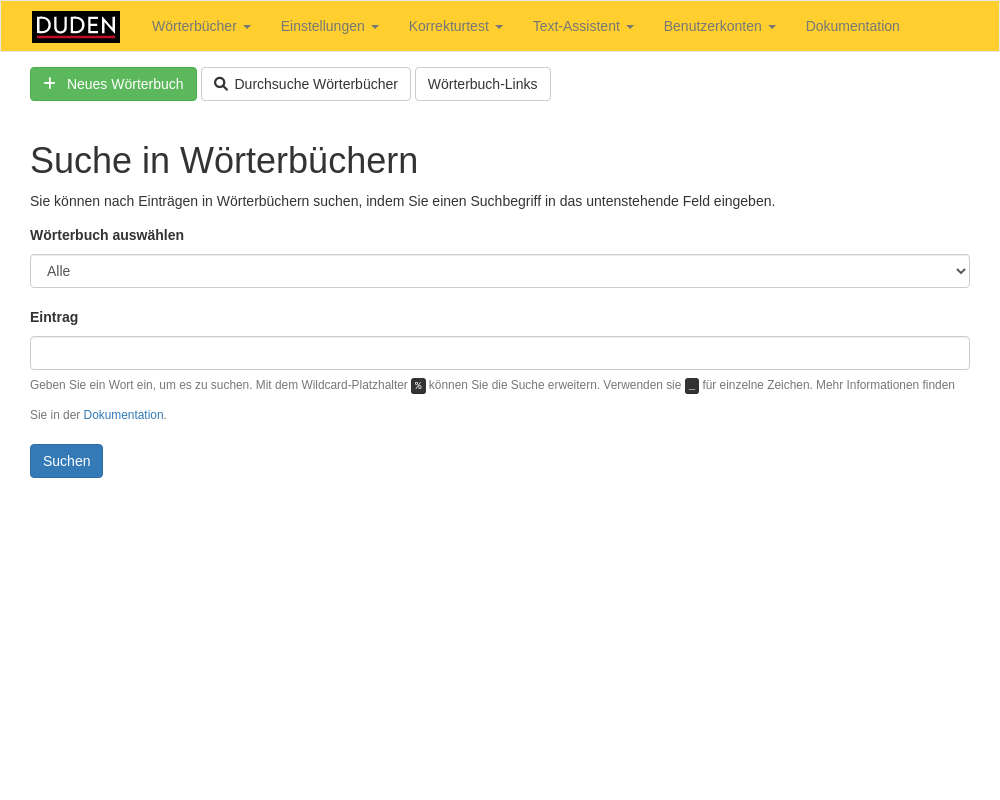
Task: Focus the Eintrag text field
Action: [500, 353]
